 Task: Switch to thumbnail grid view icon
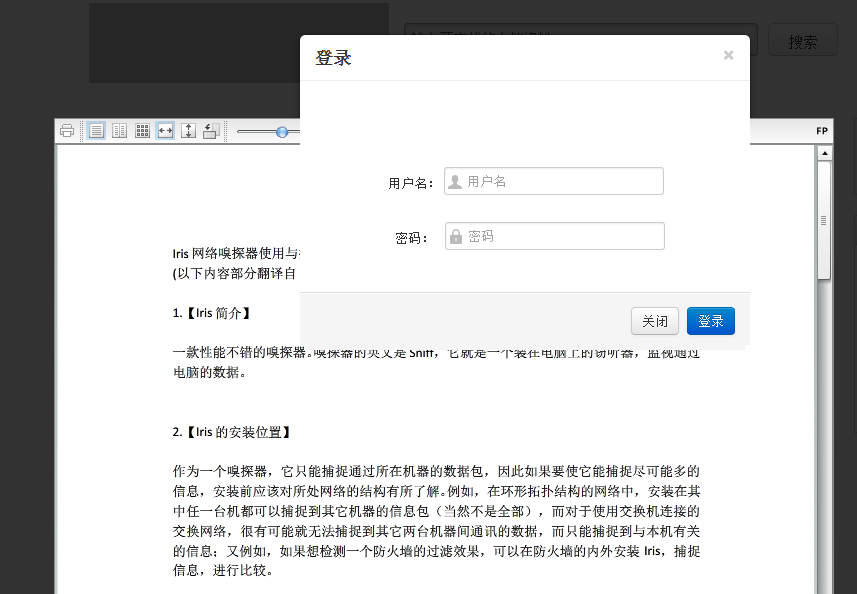tap(142, 131)
